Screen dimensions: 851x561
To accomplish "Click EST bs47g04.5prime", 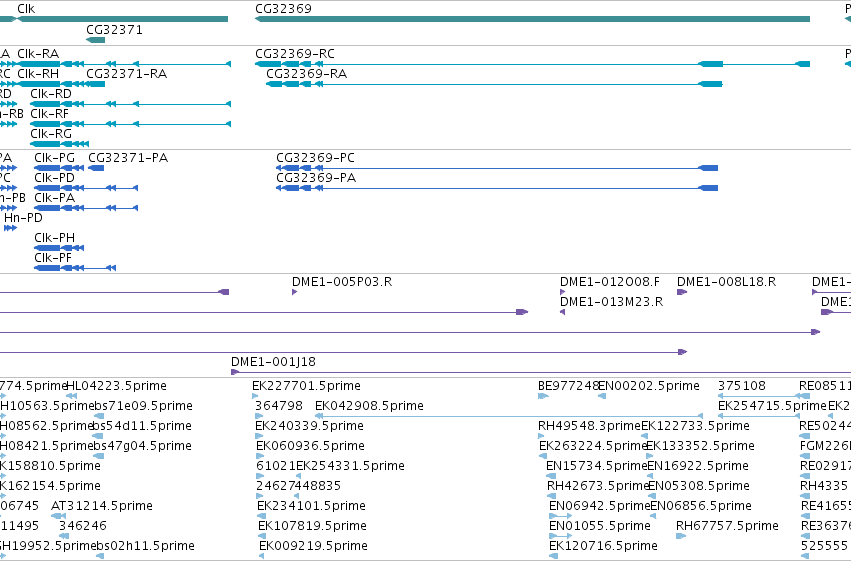I will coord(143,447).
